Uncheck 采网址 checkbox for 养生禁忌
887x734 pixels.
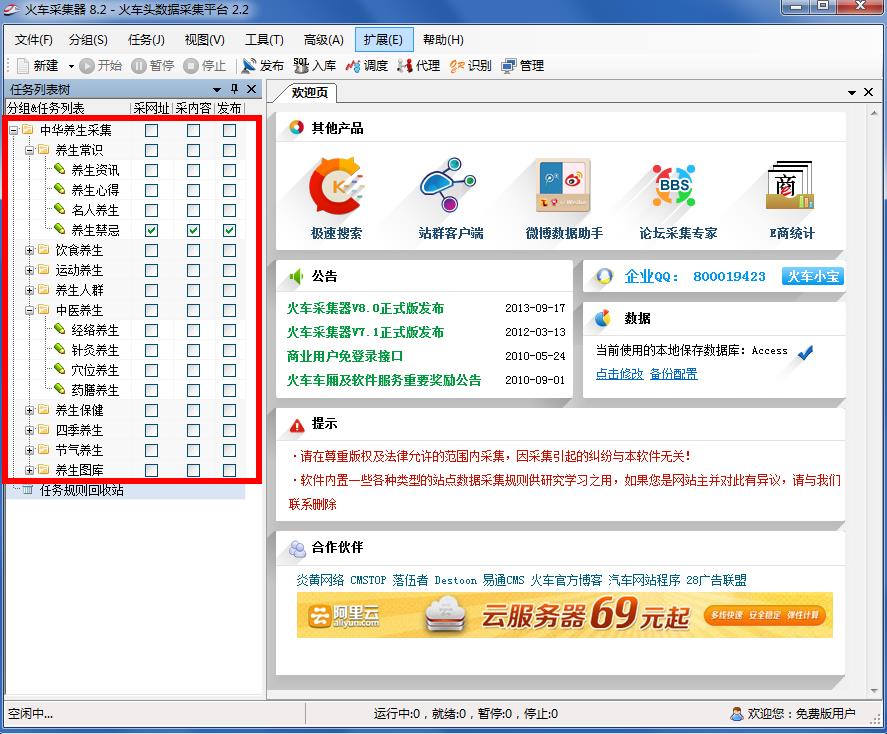[x=151, y=230]
